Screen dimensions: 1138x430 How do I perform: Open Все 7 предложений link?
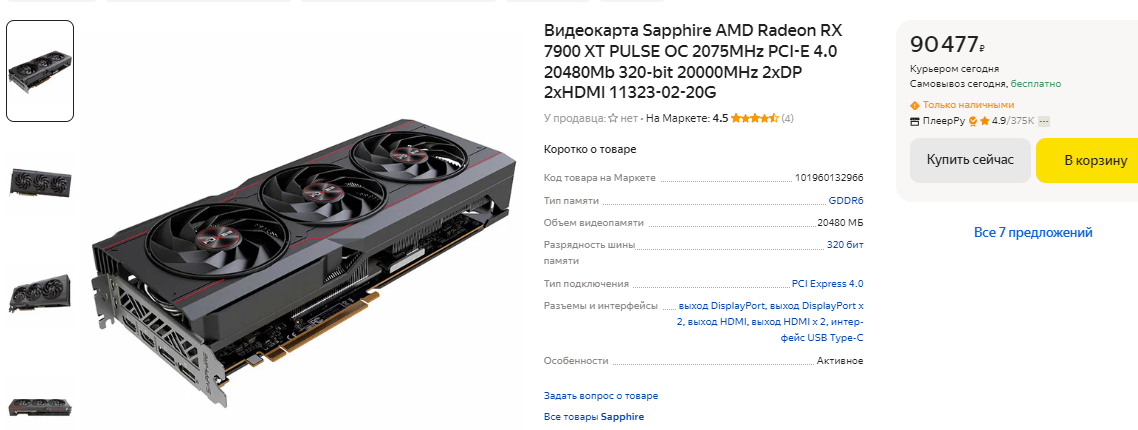[1033, 232]
